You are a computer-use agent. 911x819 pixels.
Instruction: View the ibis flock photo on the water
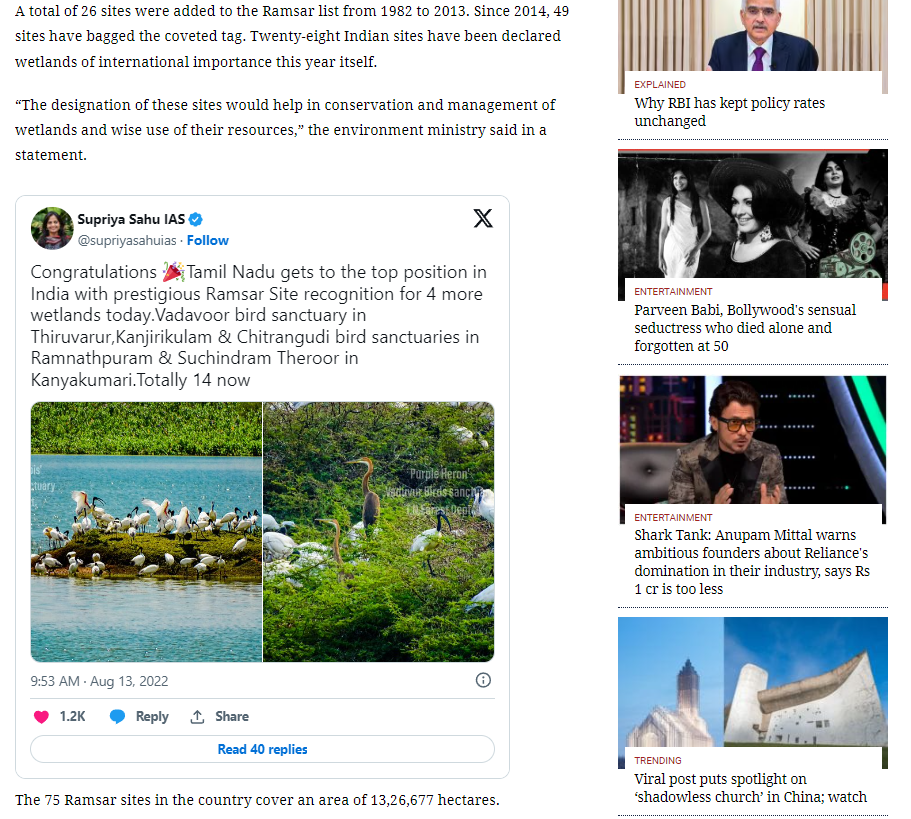coord(146,532)
